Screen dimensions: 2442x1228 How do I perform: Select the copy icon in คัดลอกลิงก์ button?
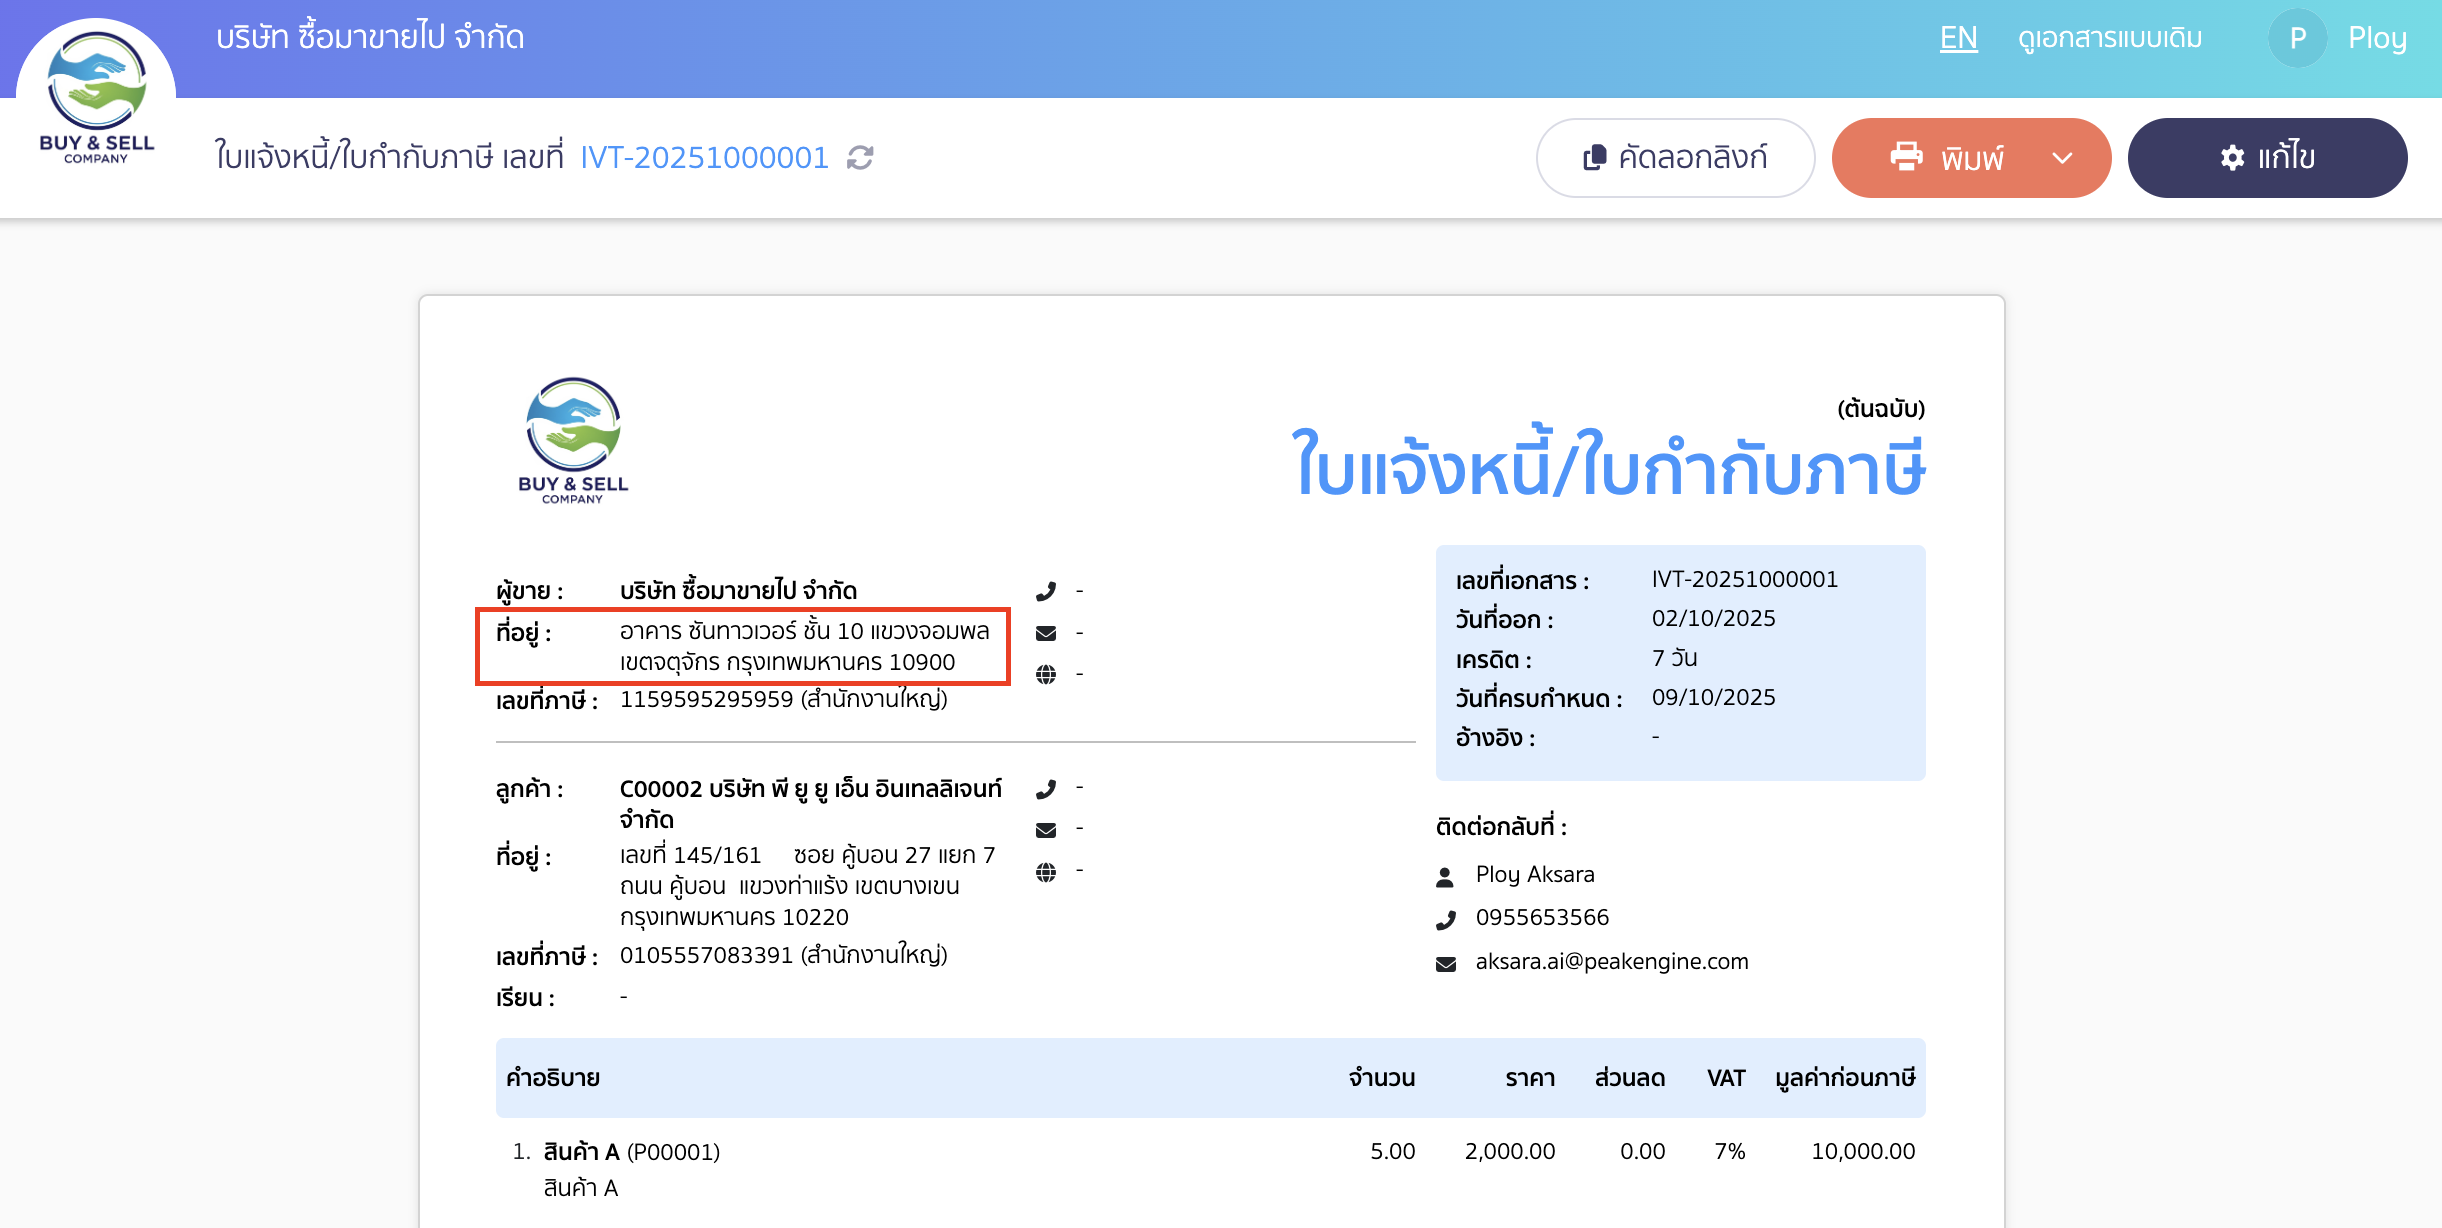pyautogui.click(x=1594, y=157)
